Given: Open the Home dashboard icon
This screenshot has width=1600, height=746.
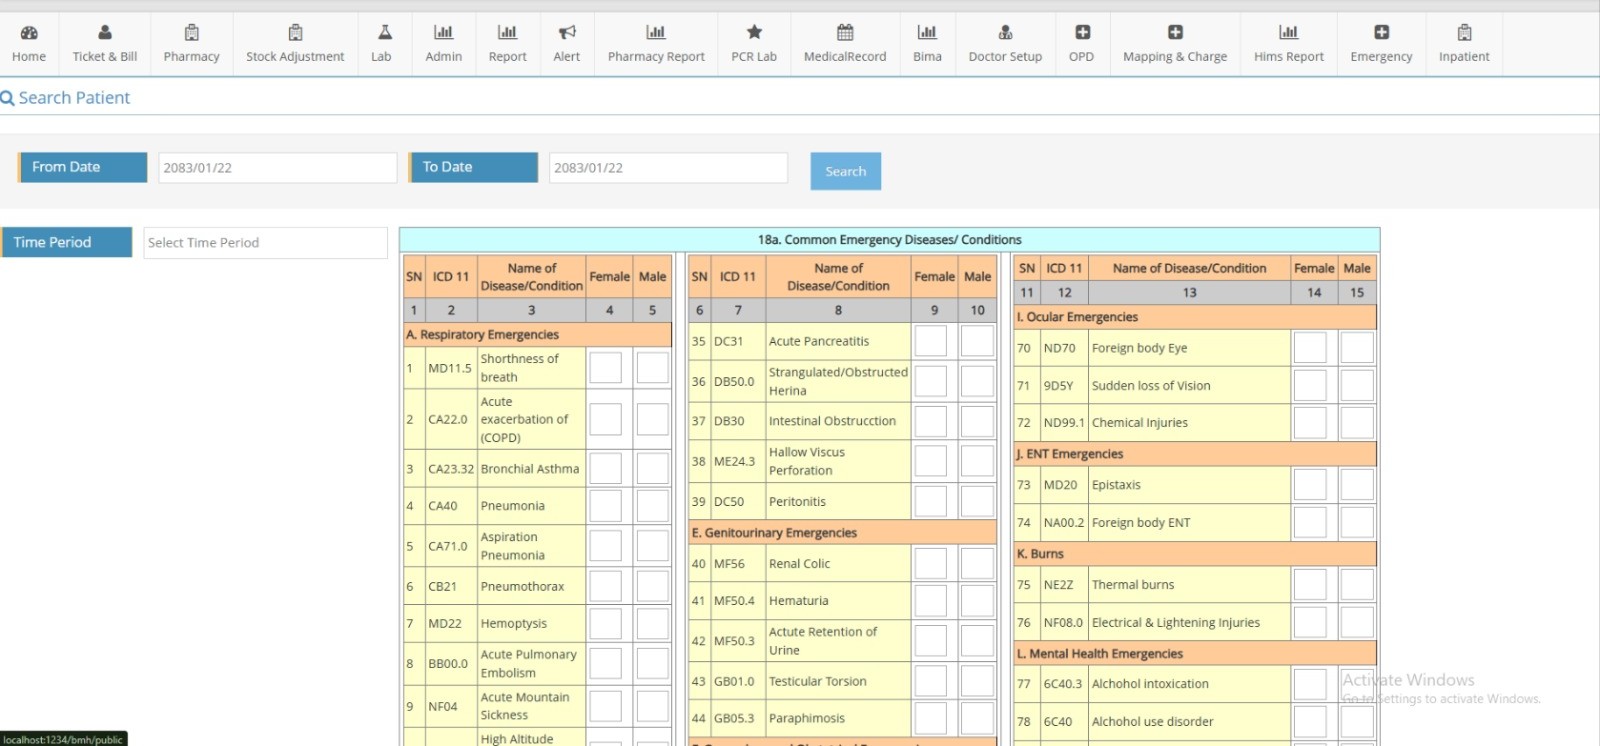Looking at the screenshot, I should click(x=29, y=33).
